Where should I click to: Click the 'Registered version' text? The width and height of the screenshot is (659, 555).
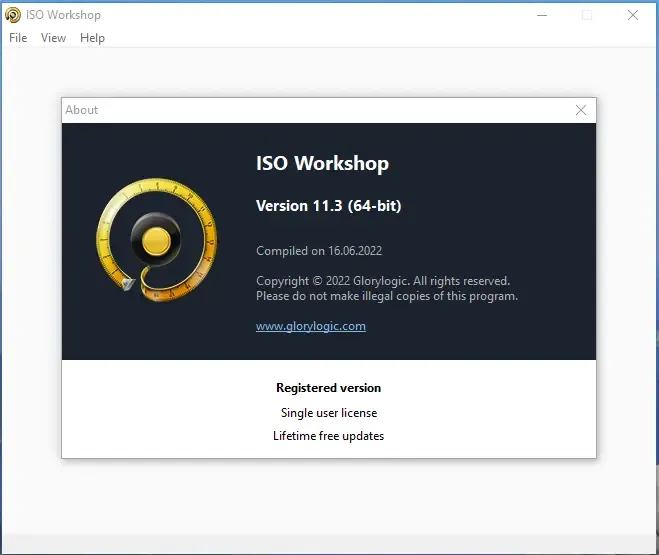coord(329,388)
